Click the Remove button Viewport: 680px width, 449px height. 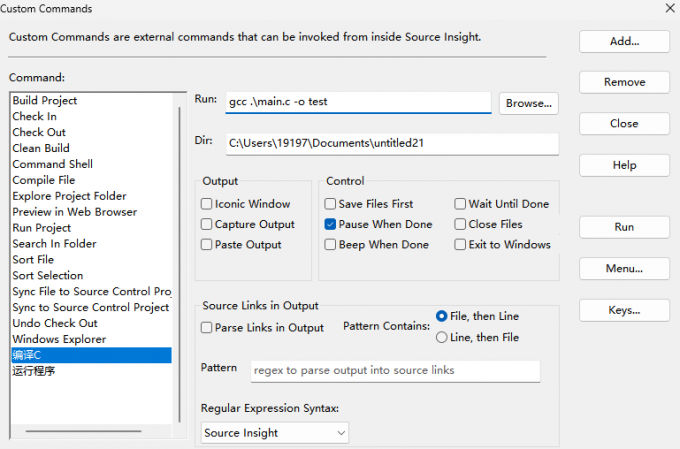[x=624, y=82]
